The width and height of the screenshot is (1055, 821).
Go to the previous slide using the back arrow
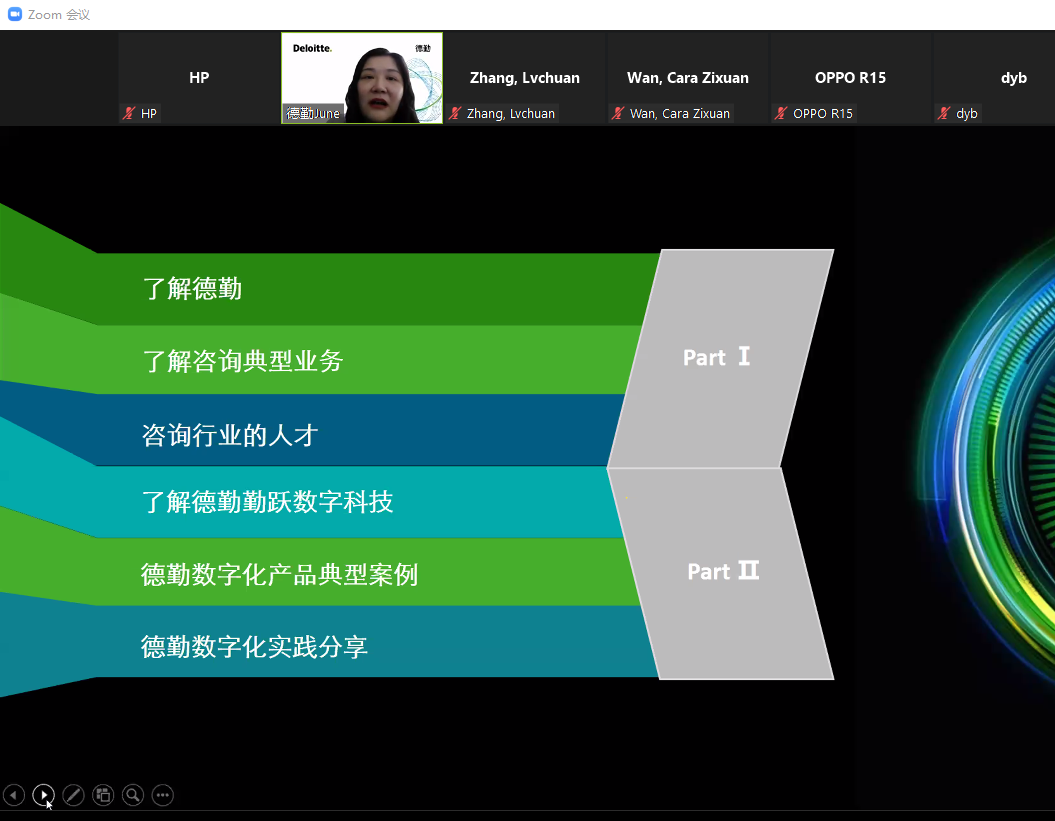pyautogui.click(x=14, y=795)
